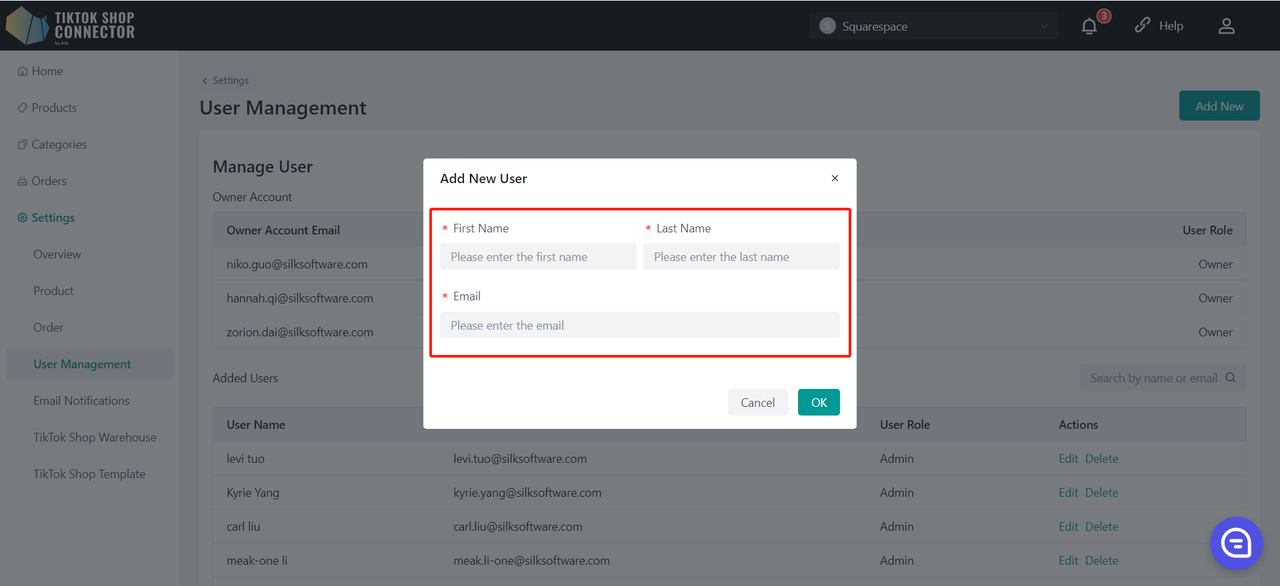1280x586 pixels.
Task: Focus the First Name field
Action: click(538, 257)
